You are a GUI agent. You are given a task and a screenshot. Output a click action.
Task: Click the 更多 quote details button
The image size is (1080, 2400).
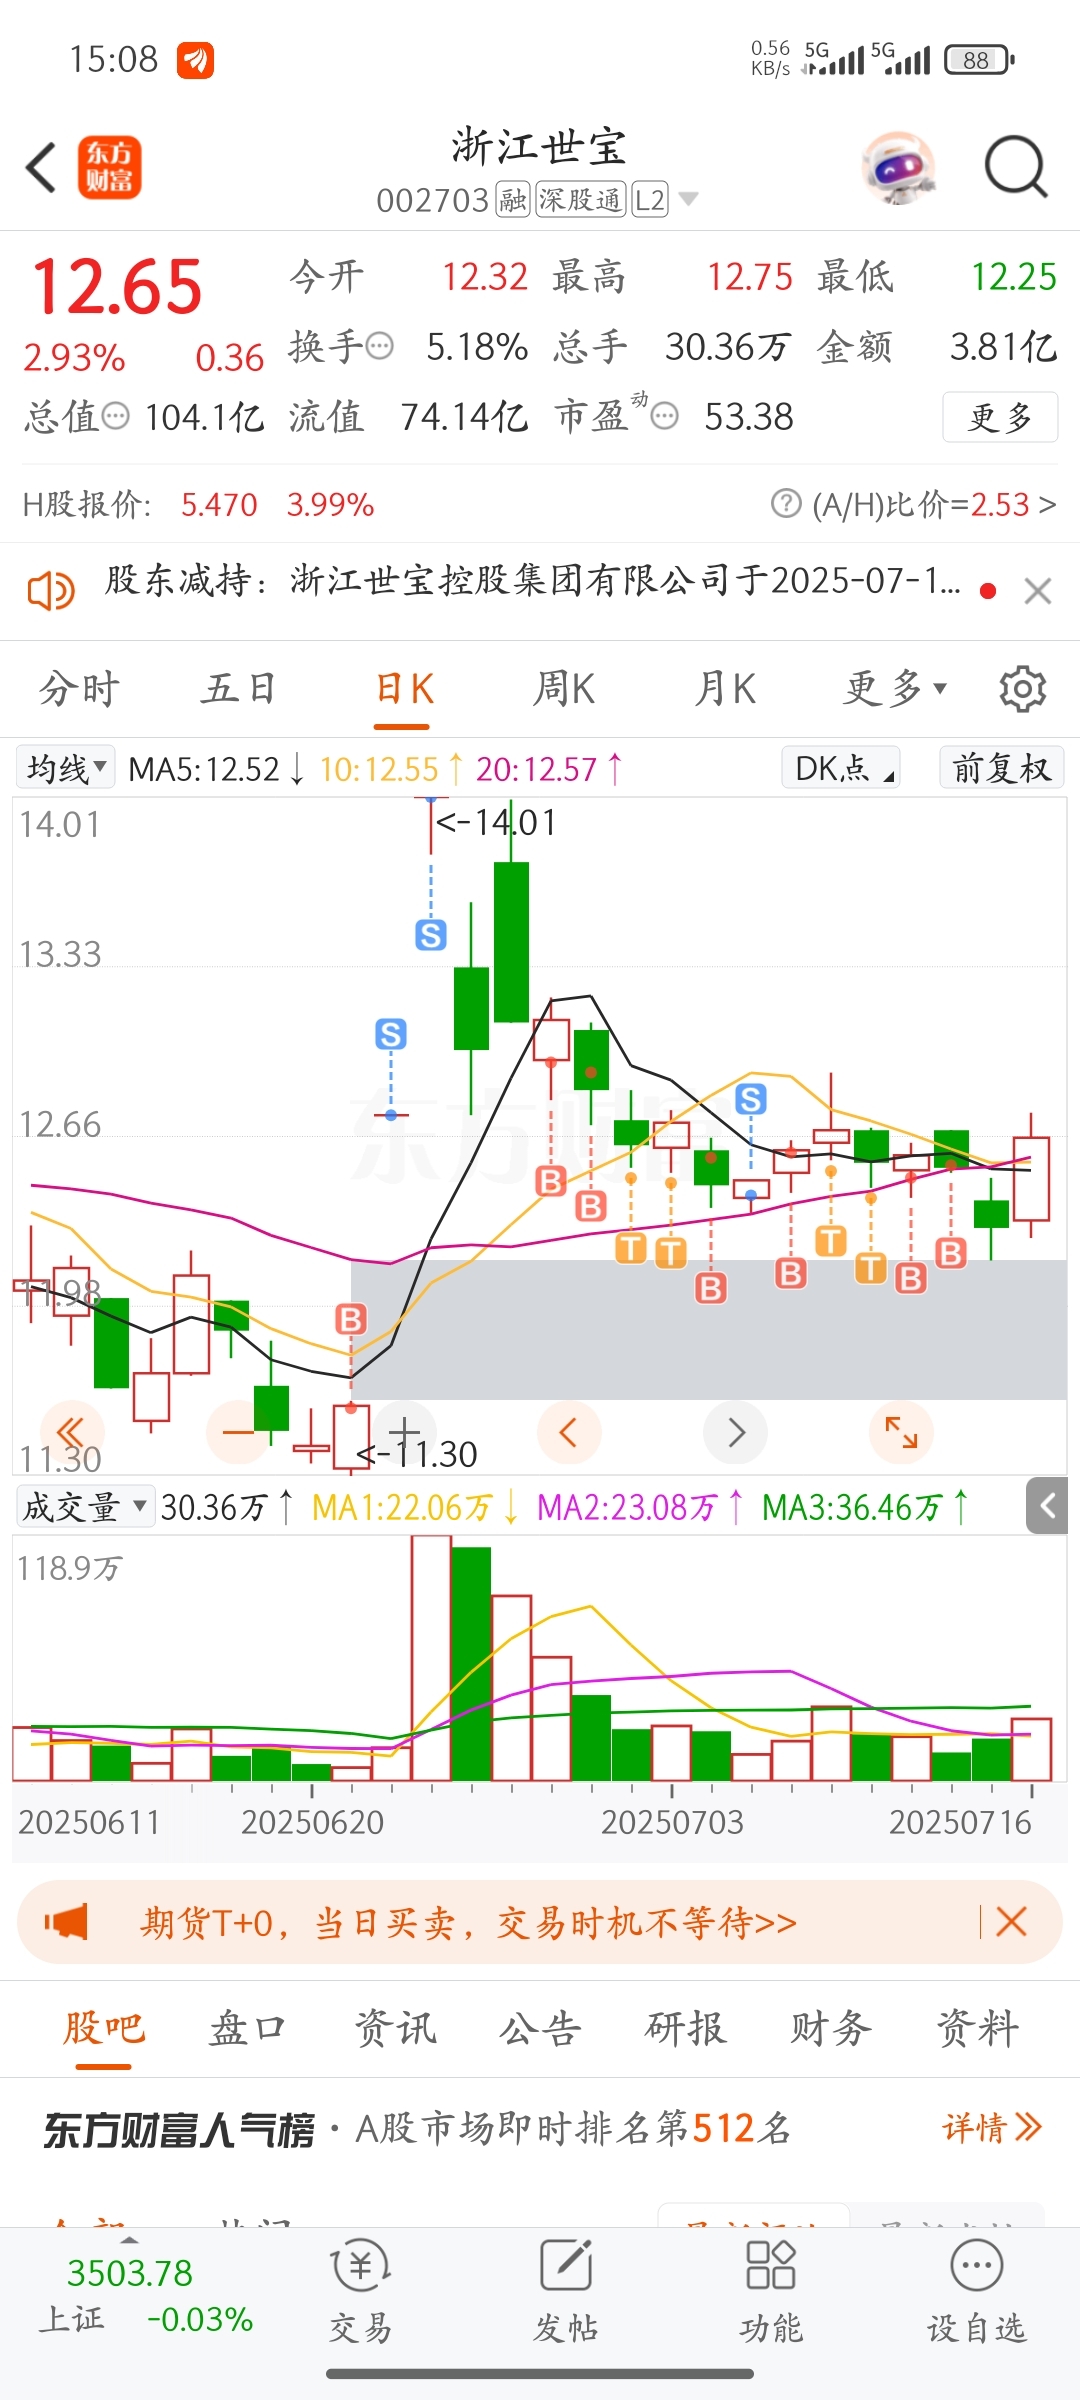[1000, 417]
